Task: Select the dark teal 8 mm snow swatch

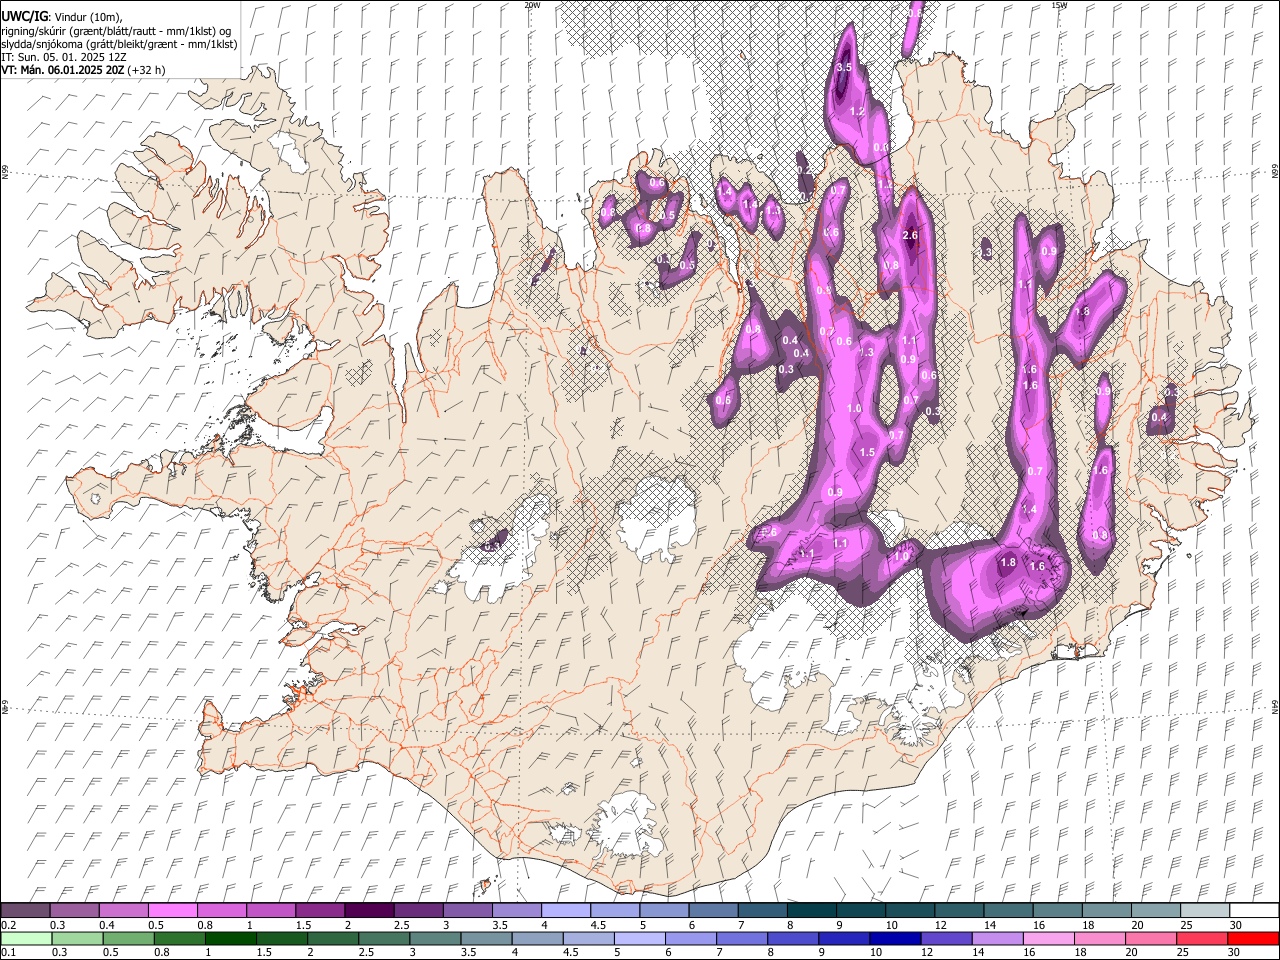Action: pyautogui.click(x=812, y=910)
